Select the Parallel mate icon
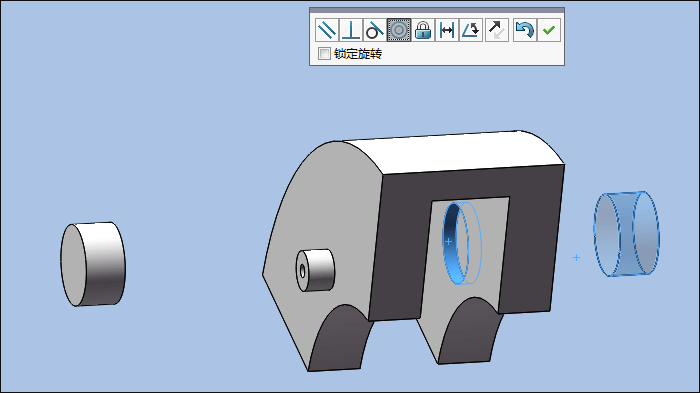700x393 pixels. click(x=326, y=30)
